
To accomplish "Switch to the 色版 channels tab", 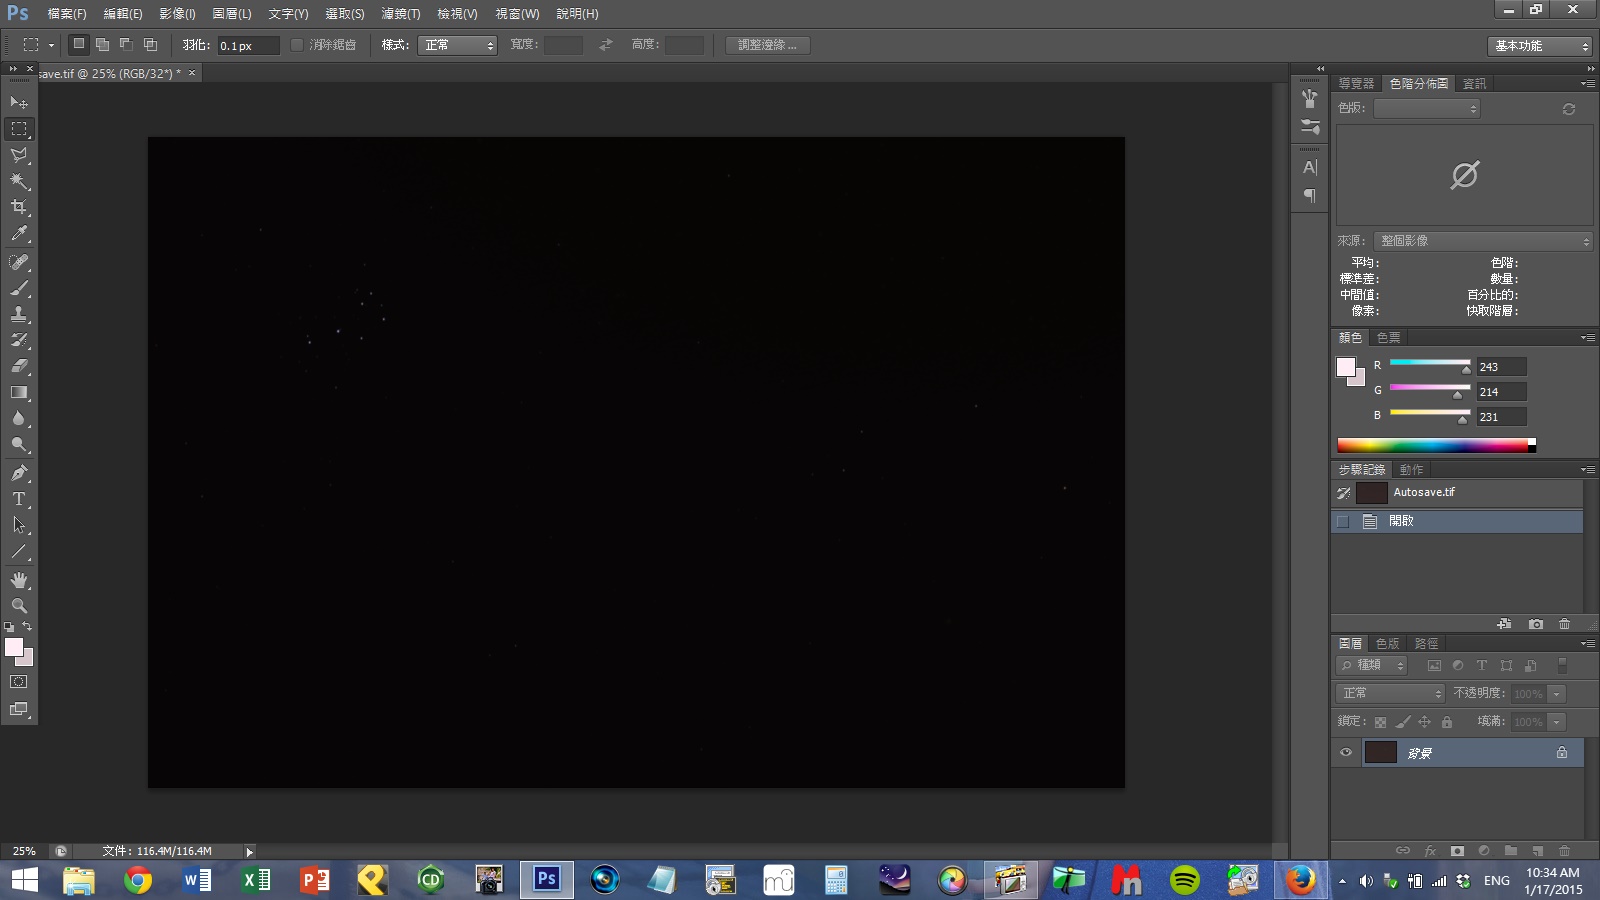I will (x=1387, y=643).
